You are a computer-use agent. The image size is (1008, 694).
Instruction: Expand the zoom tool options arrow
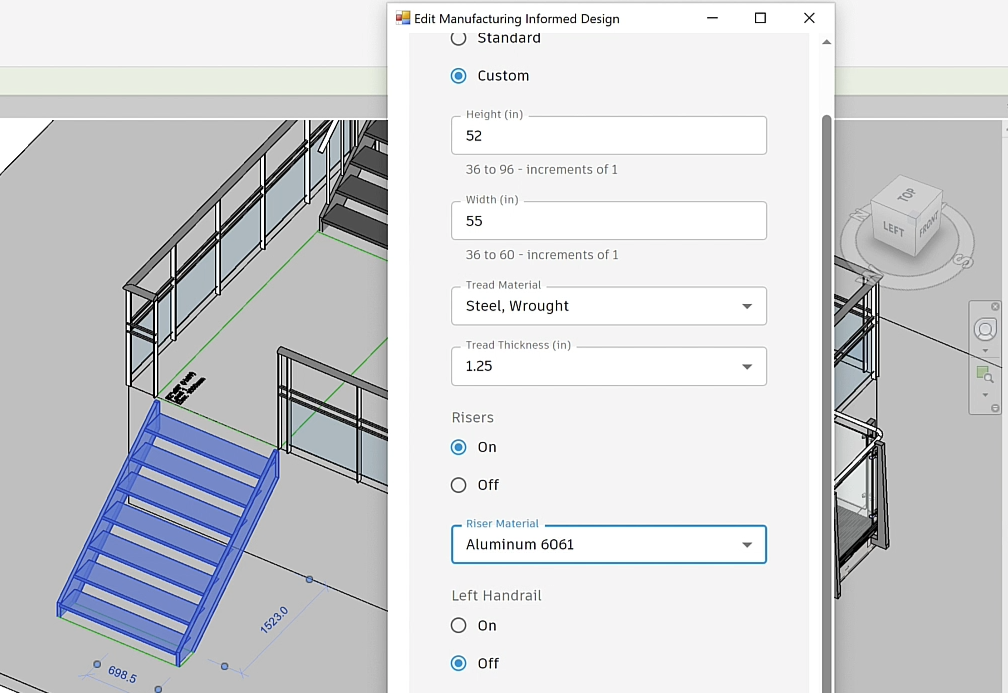[985, 395]
